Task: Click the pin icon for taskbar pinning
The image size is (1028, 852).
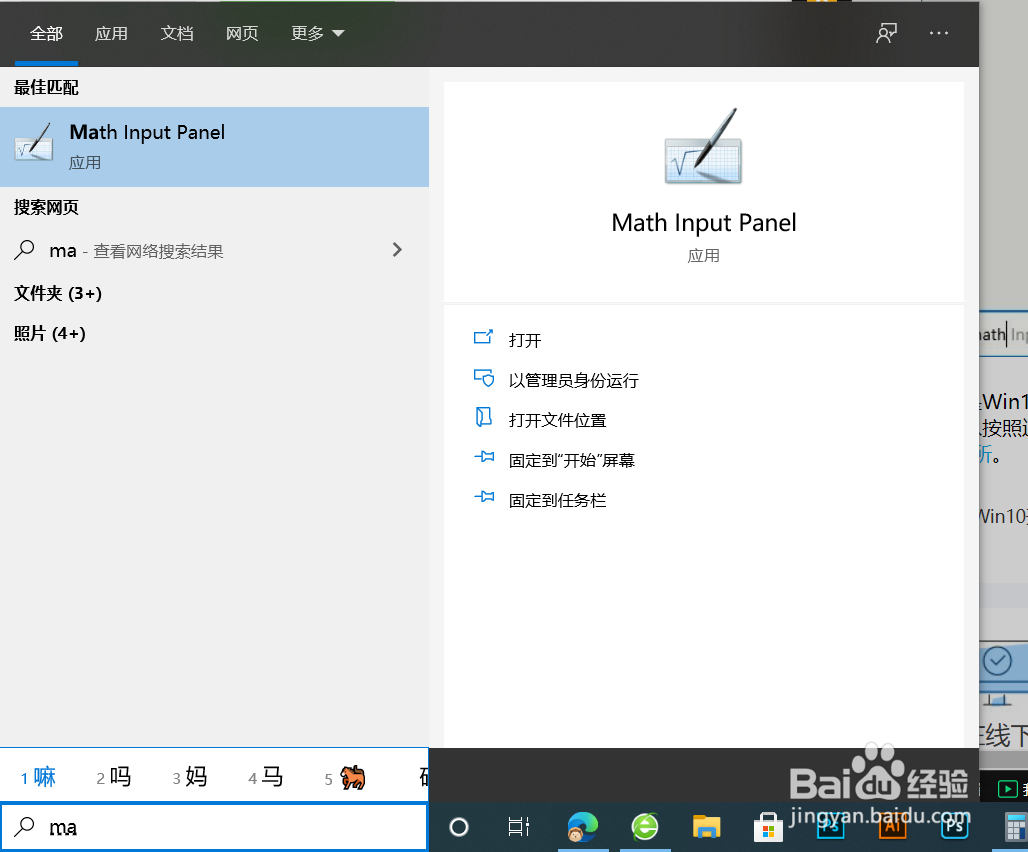Action: [484, 497]
